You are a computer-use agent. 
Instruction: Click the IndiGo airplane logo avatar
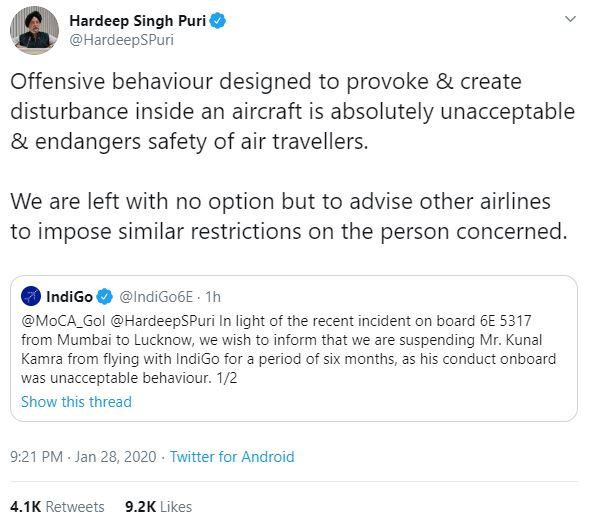click(x=31, y=296)
